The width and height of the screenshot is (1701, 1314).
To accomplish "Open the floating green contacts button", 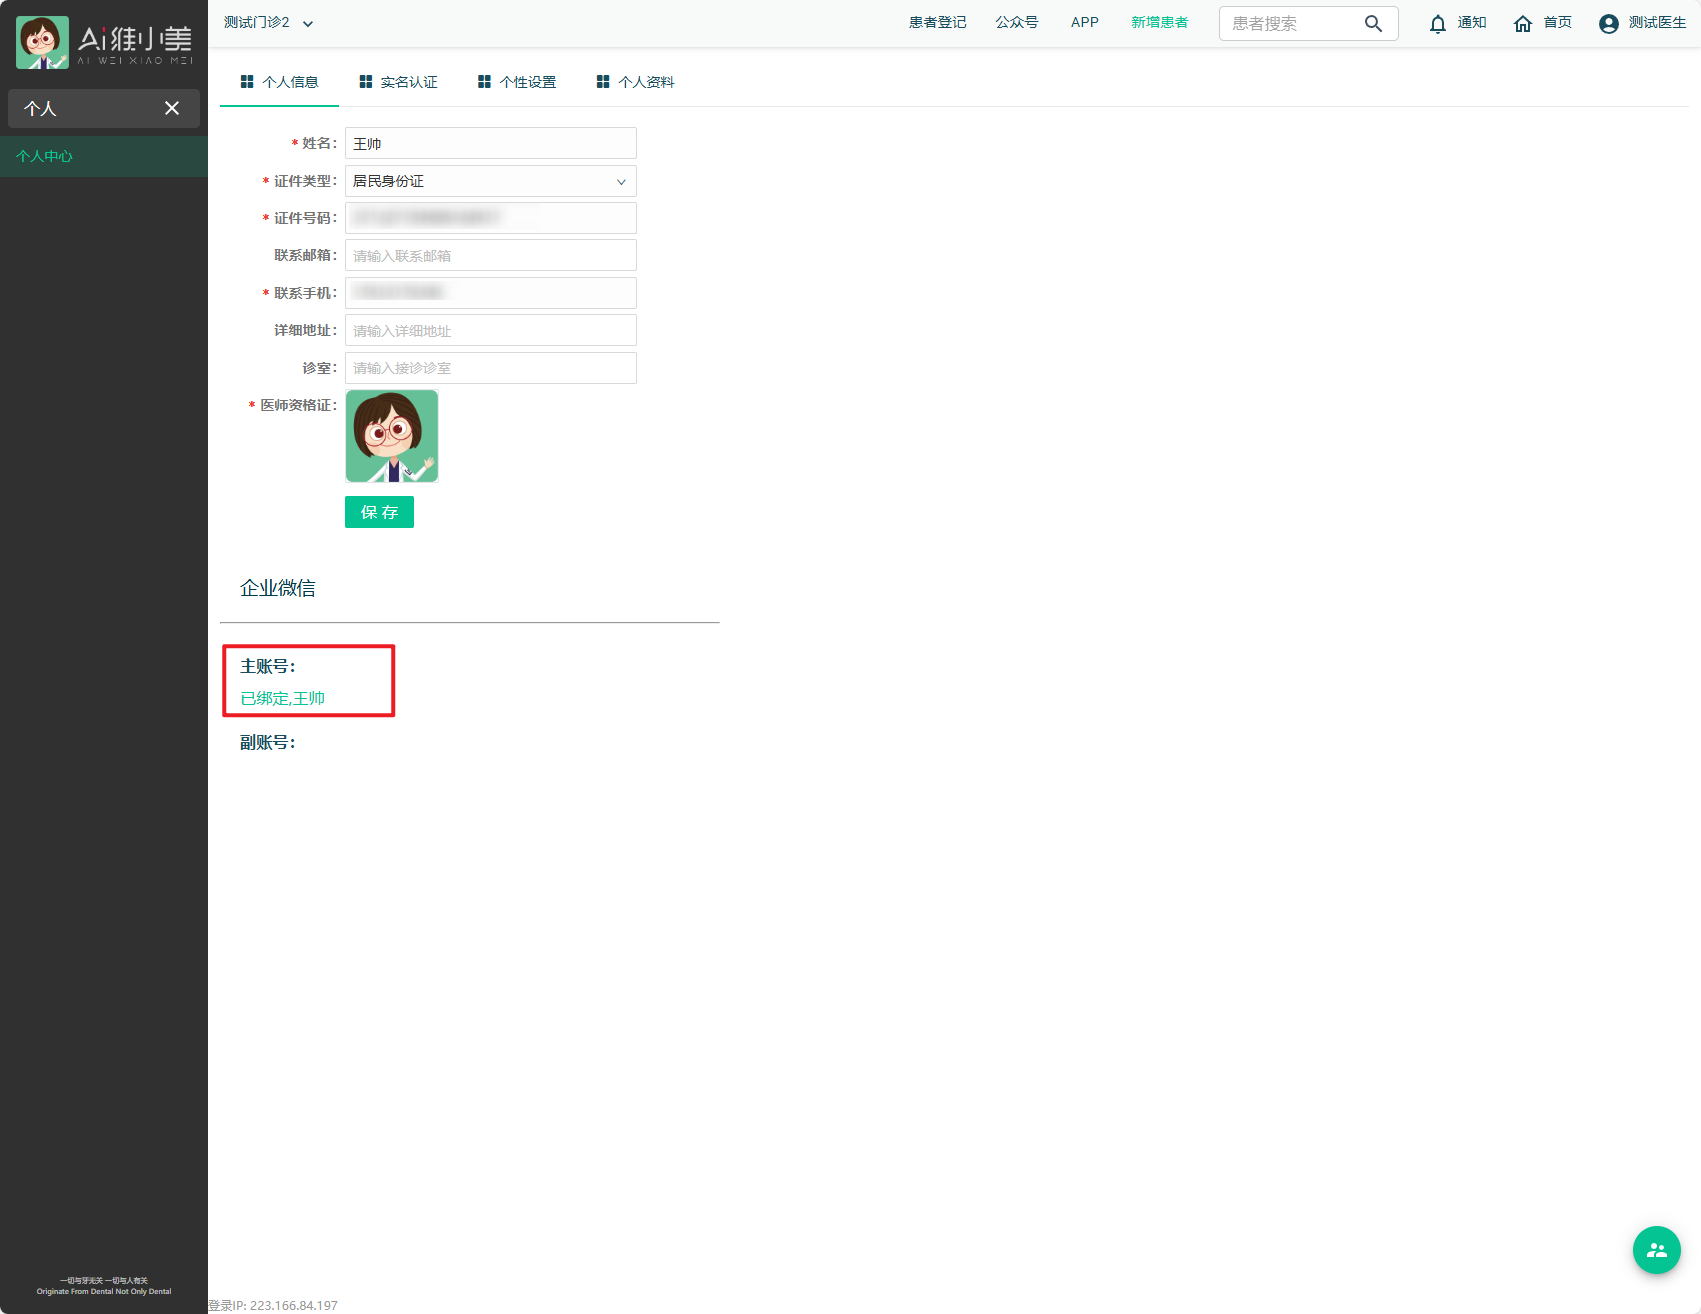I will click(x=1656, y=1250).
